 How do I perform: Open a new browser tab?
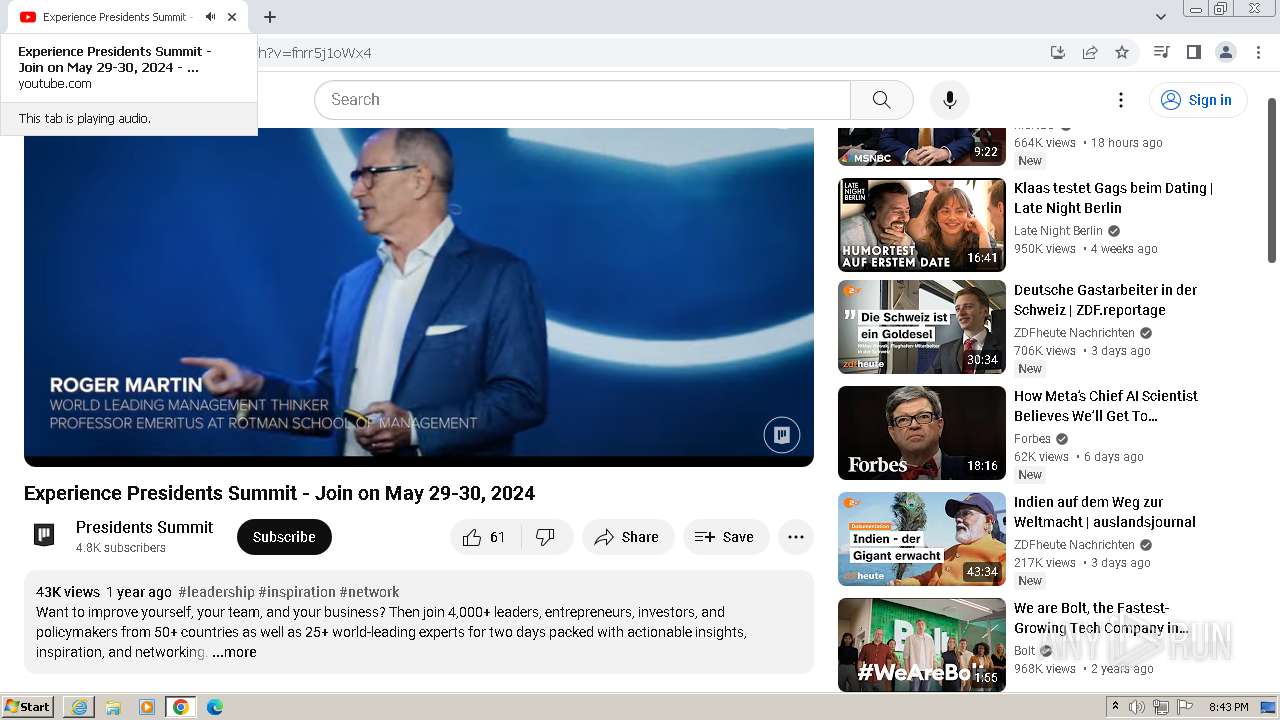pyautogui.click(x=270, y=17)
